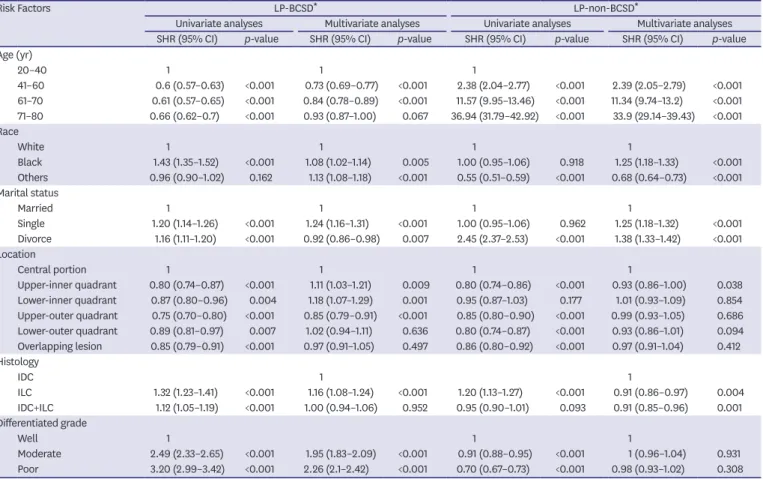The image size is (763, 479).
Task: Click the White row label
Action: (31, 147)
